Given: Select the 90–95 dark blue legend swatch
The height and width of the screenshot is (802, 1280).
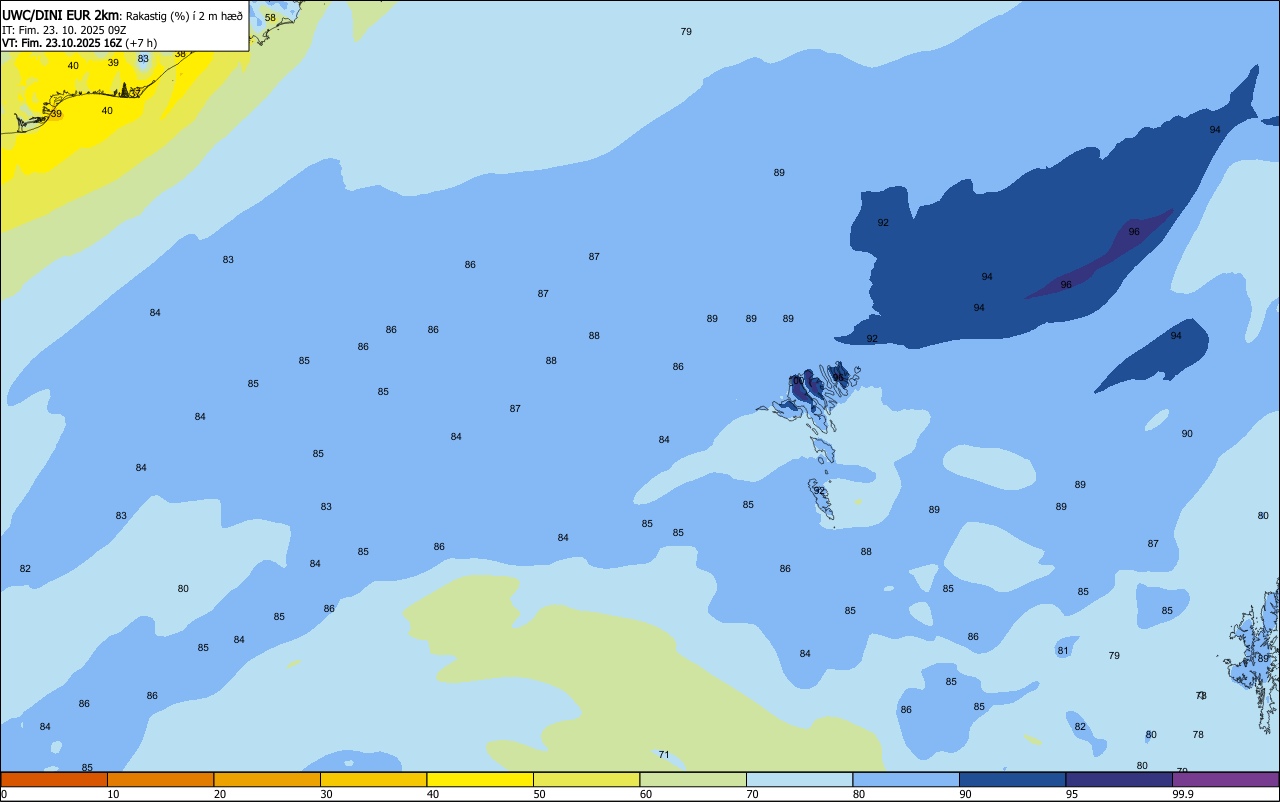Looking at the screenshot, I should tap(1012, 779).
